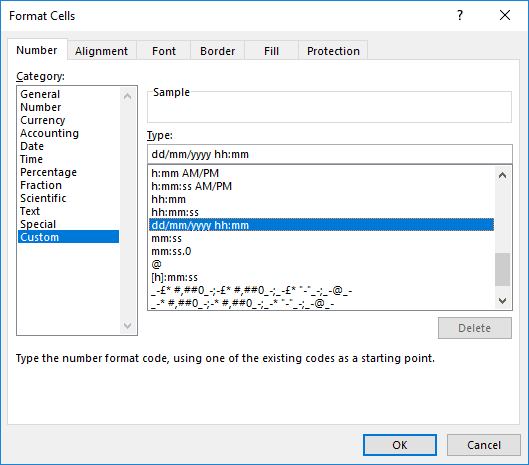The width and height of the screenshot is (529, 465).
Task: Open the Protection tab
Action: coord(333,51)
